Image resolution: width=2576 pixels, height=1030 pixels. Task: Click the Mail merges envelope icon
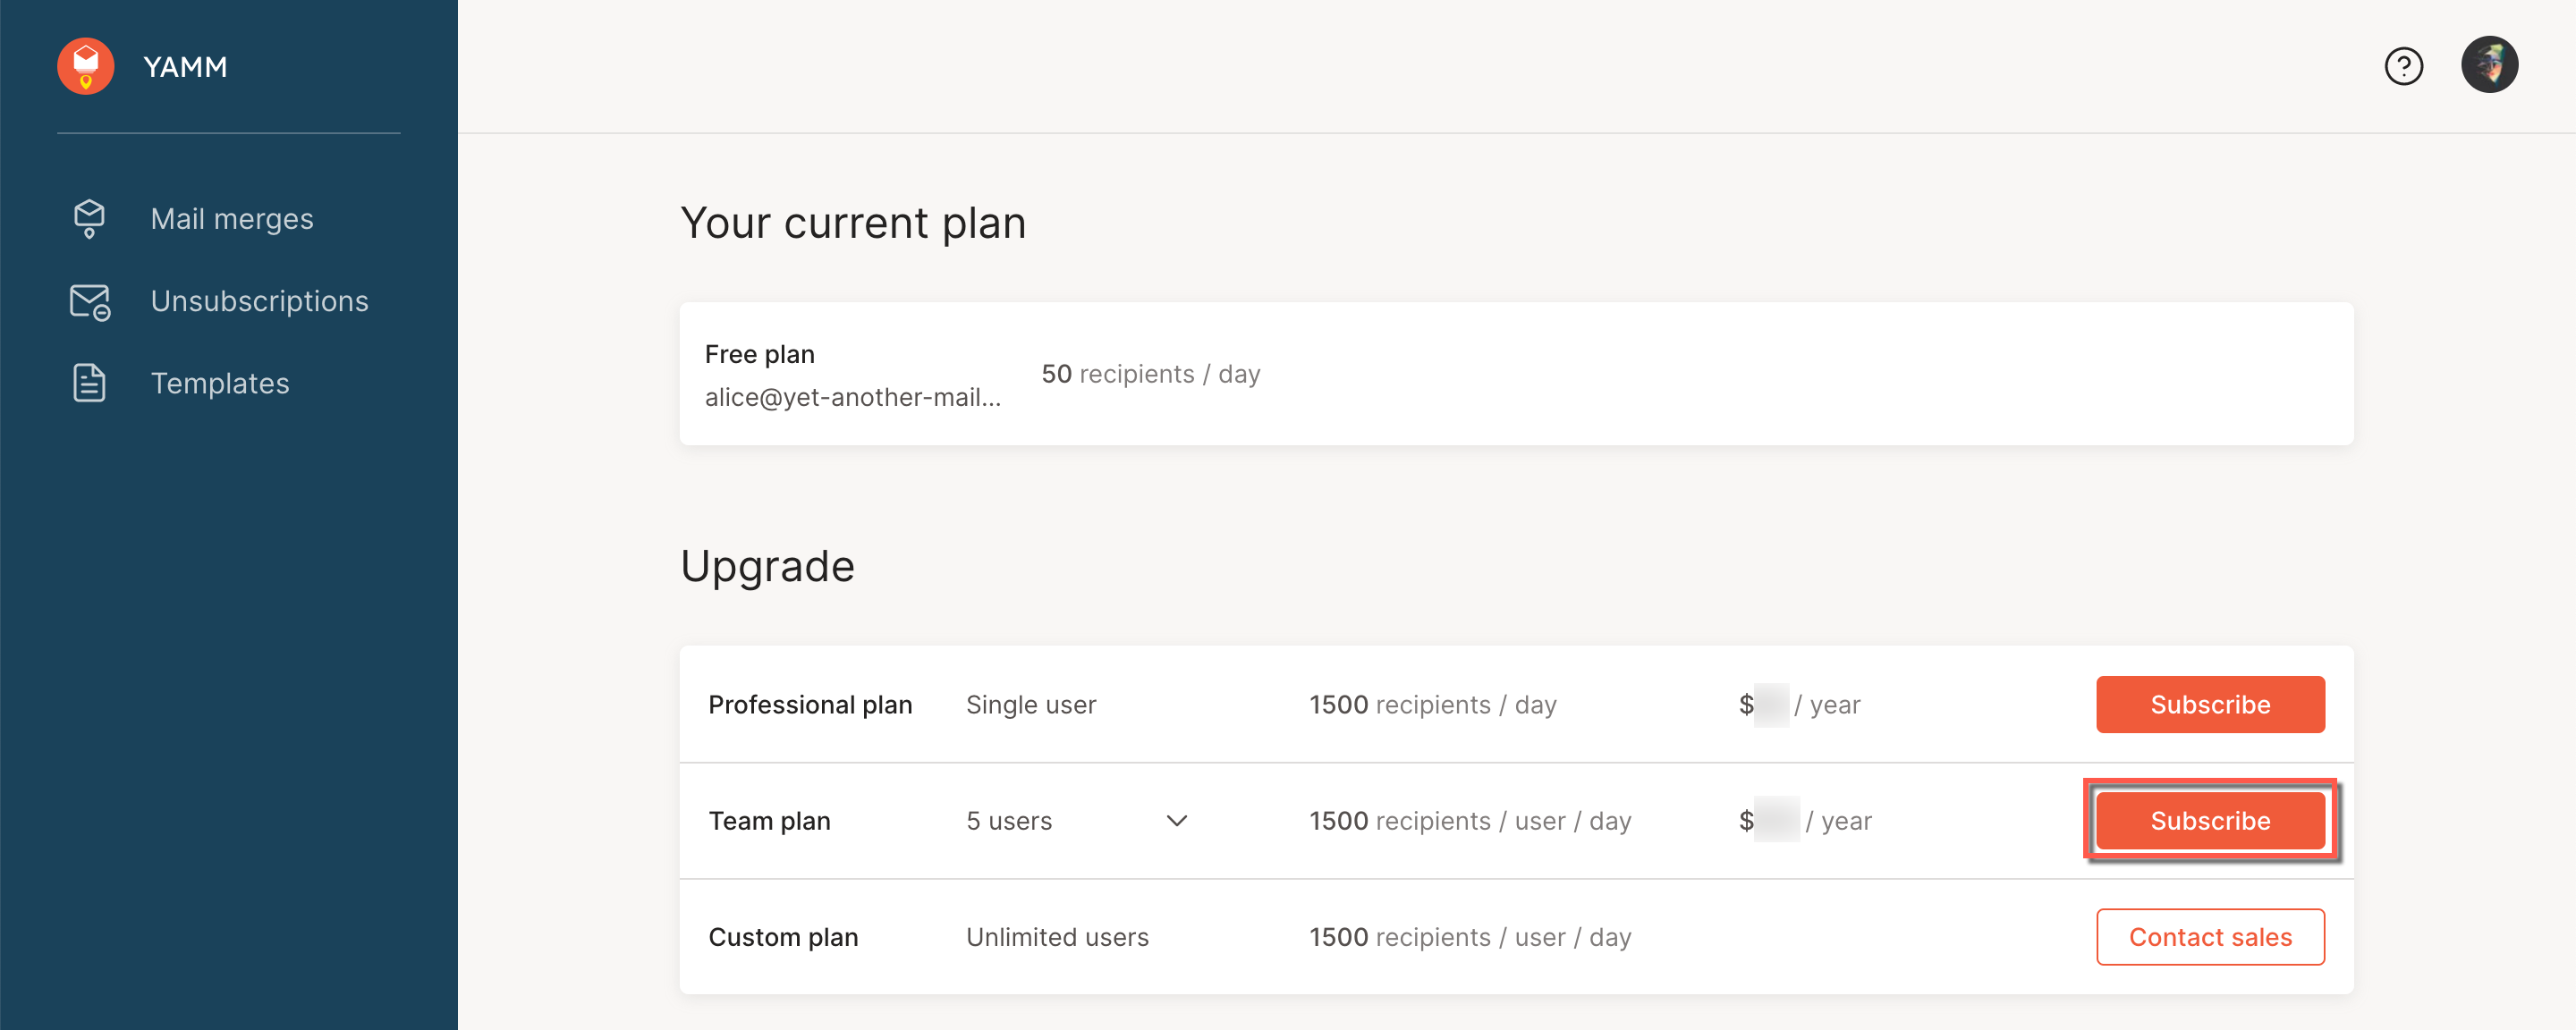pos(89,218)
